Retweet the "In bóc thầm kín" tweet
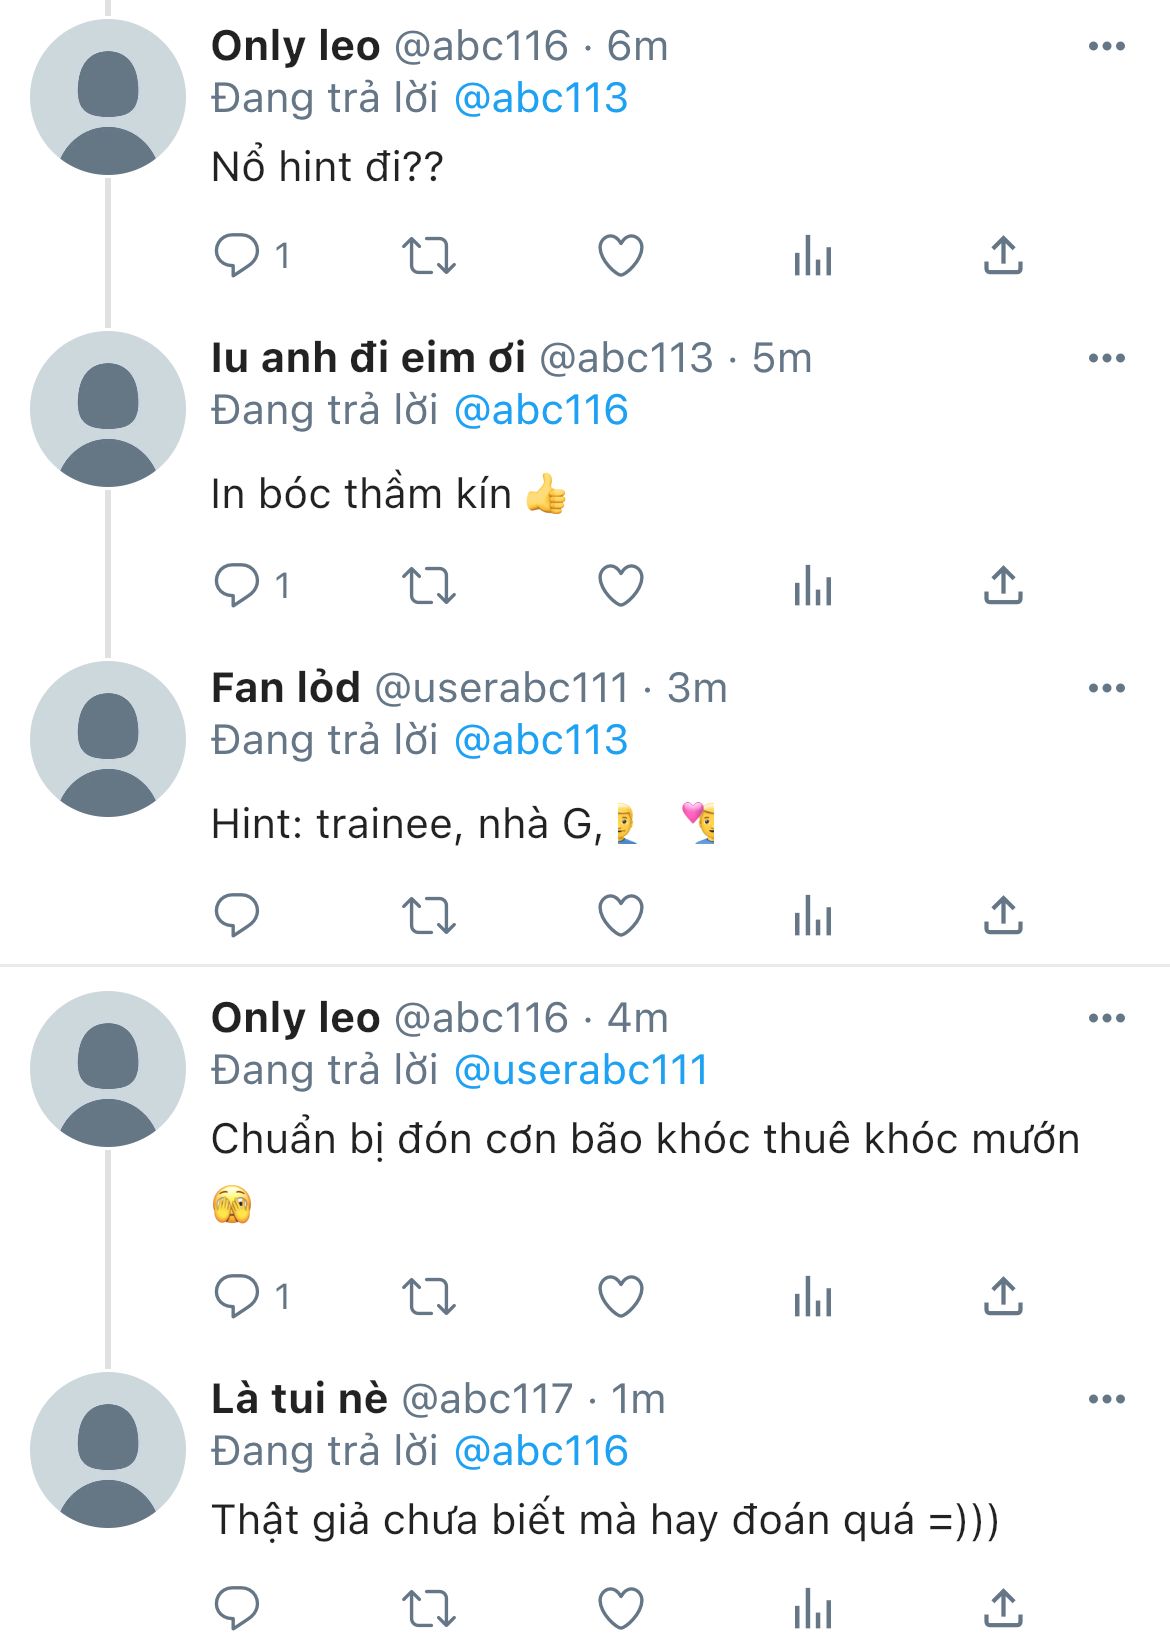This screenshot has height=1640, width=1170. click(x=428, y=586)
